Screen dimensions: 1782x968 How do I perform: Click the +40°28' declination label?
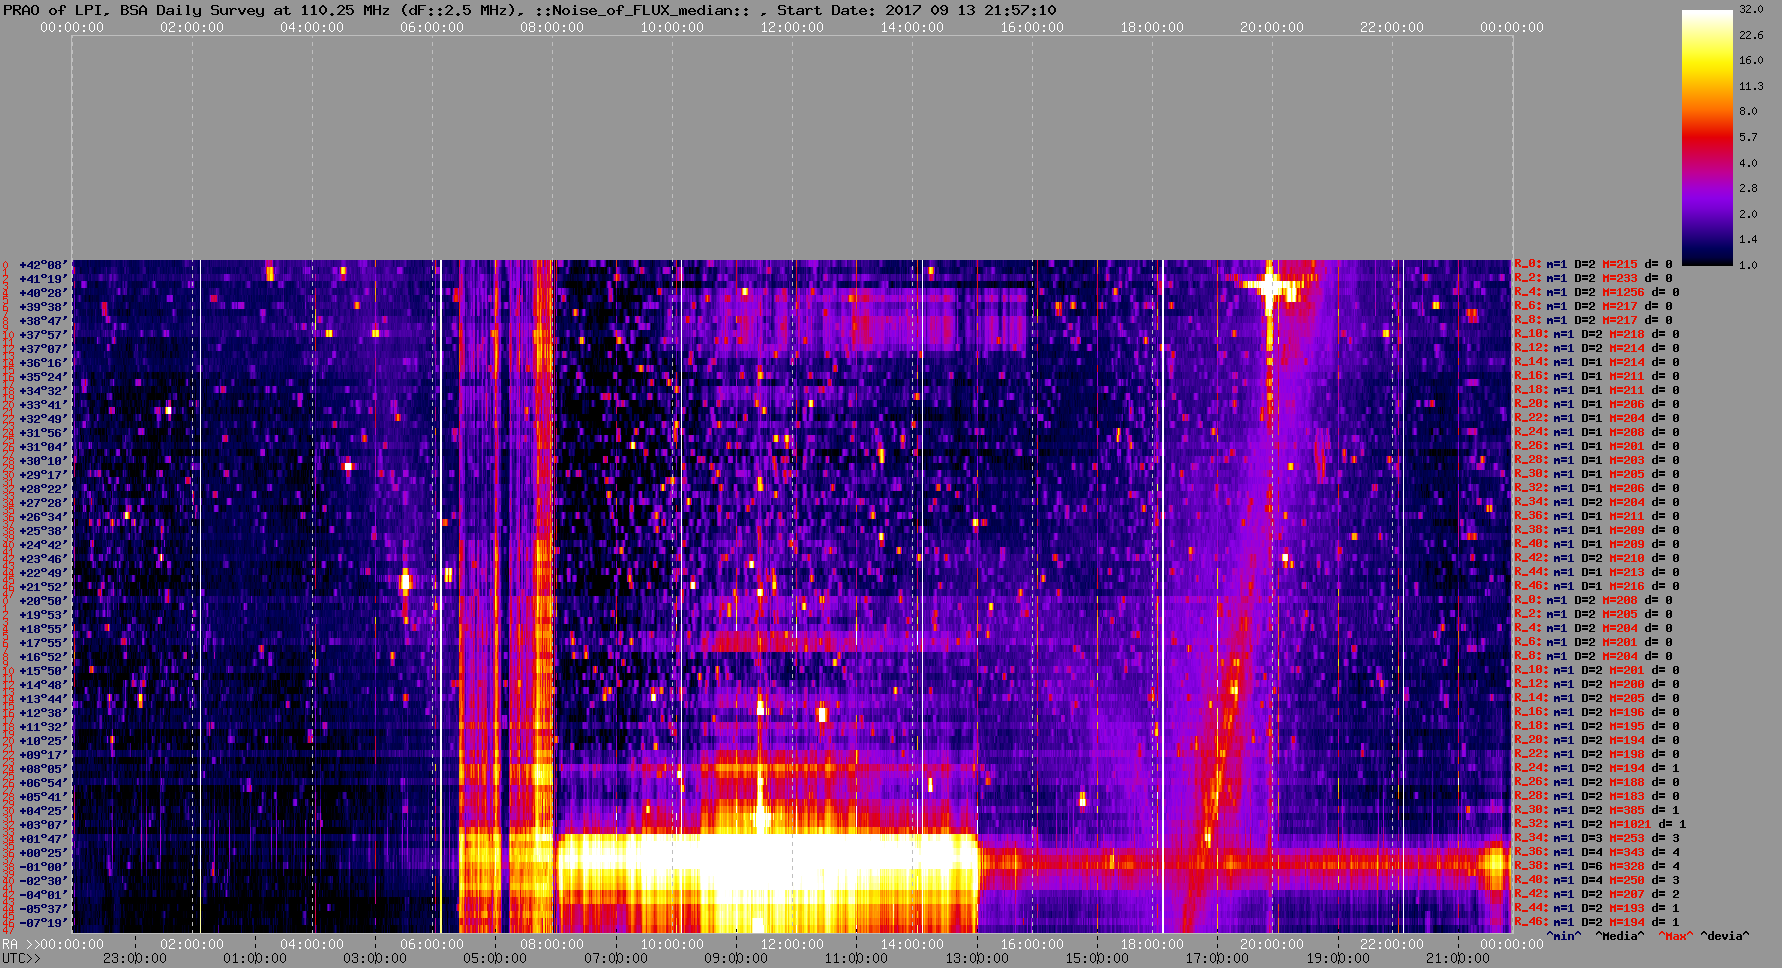pyautogui.click(x=43, y=293)
